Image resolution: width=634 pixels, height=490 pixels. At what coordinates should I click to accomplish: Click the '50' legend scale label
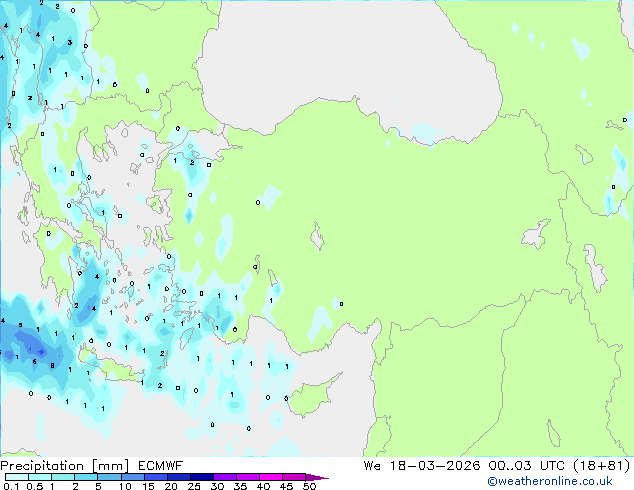[x=309, y=486]
